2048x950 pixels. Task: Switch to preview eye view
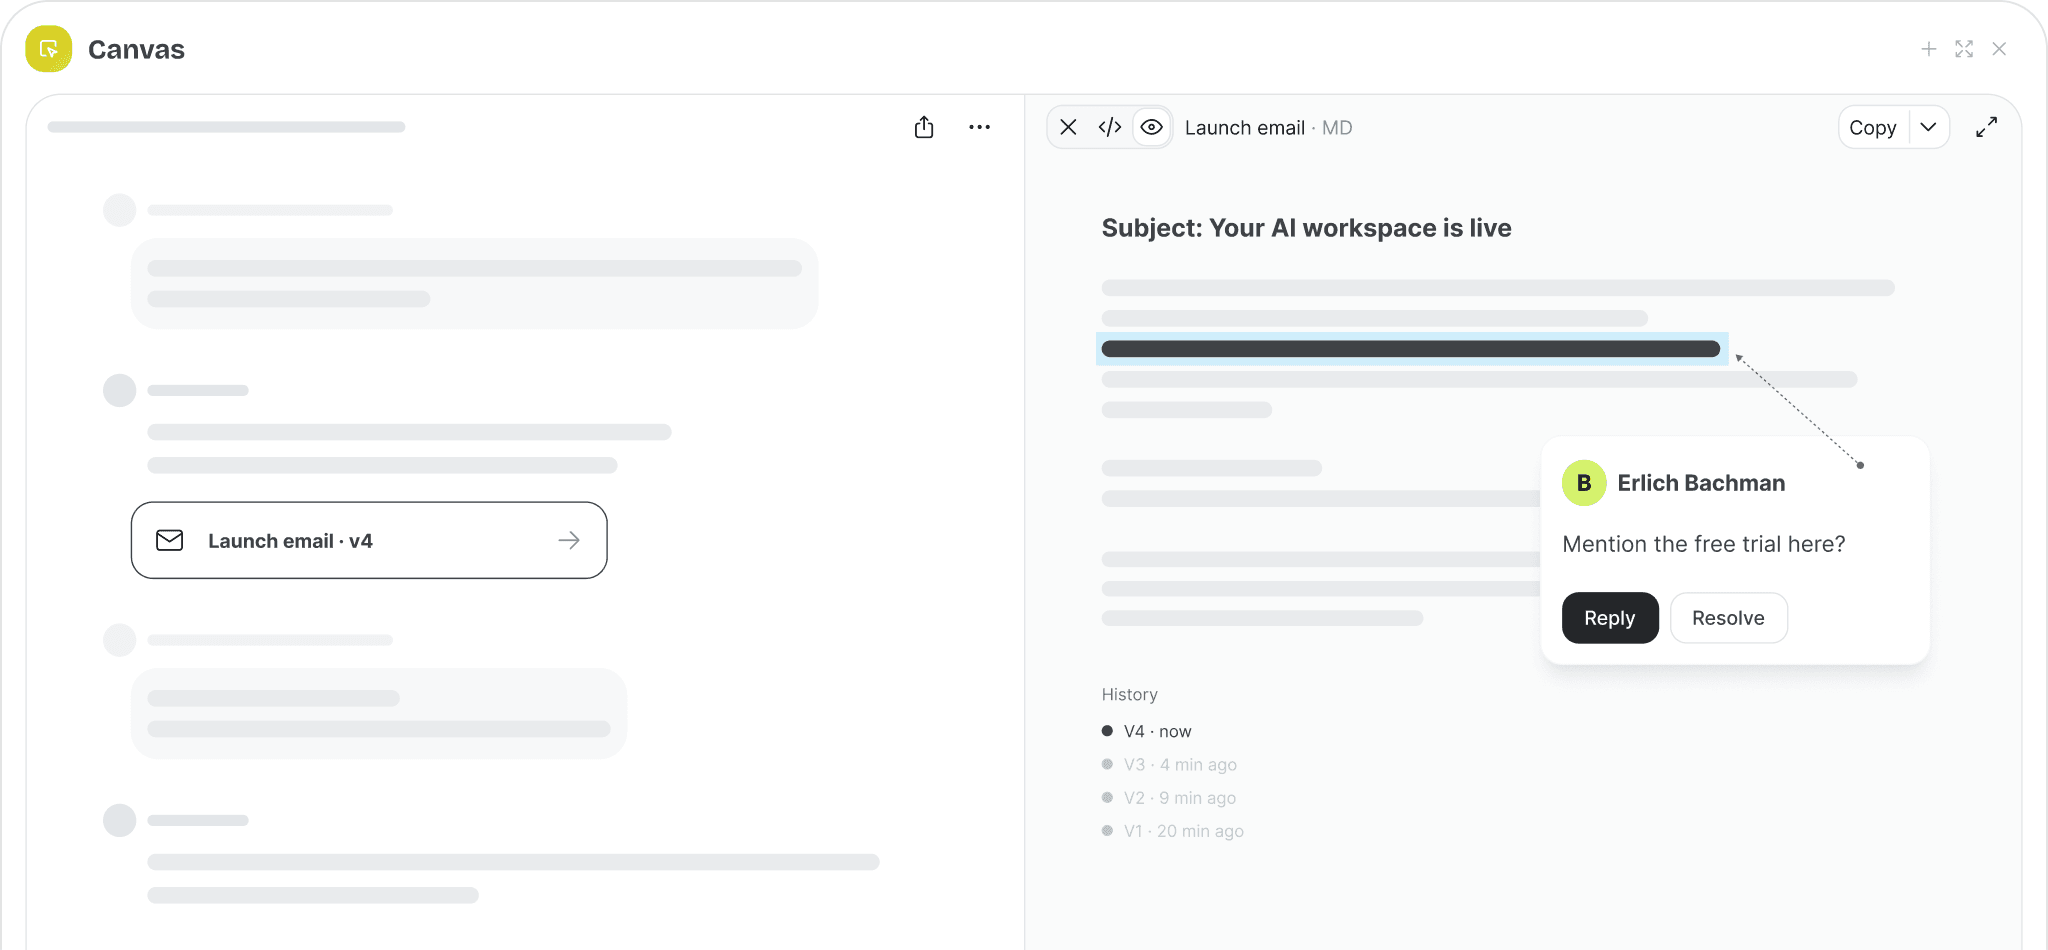(x=1152, y=127)
